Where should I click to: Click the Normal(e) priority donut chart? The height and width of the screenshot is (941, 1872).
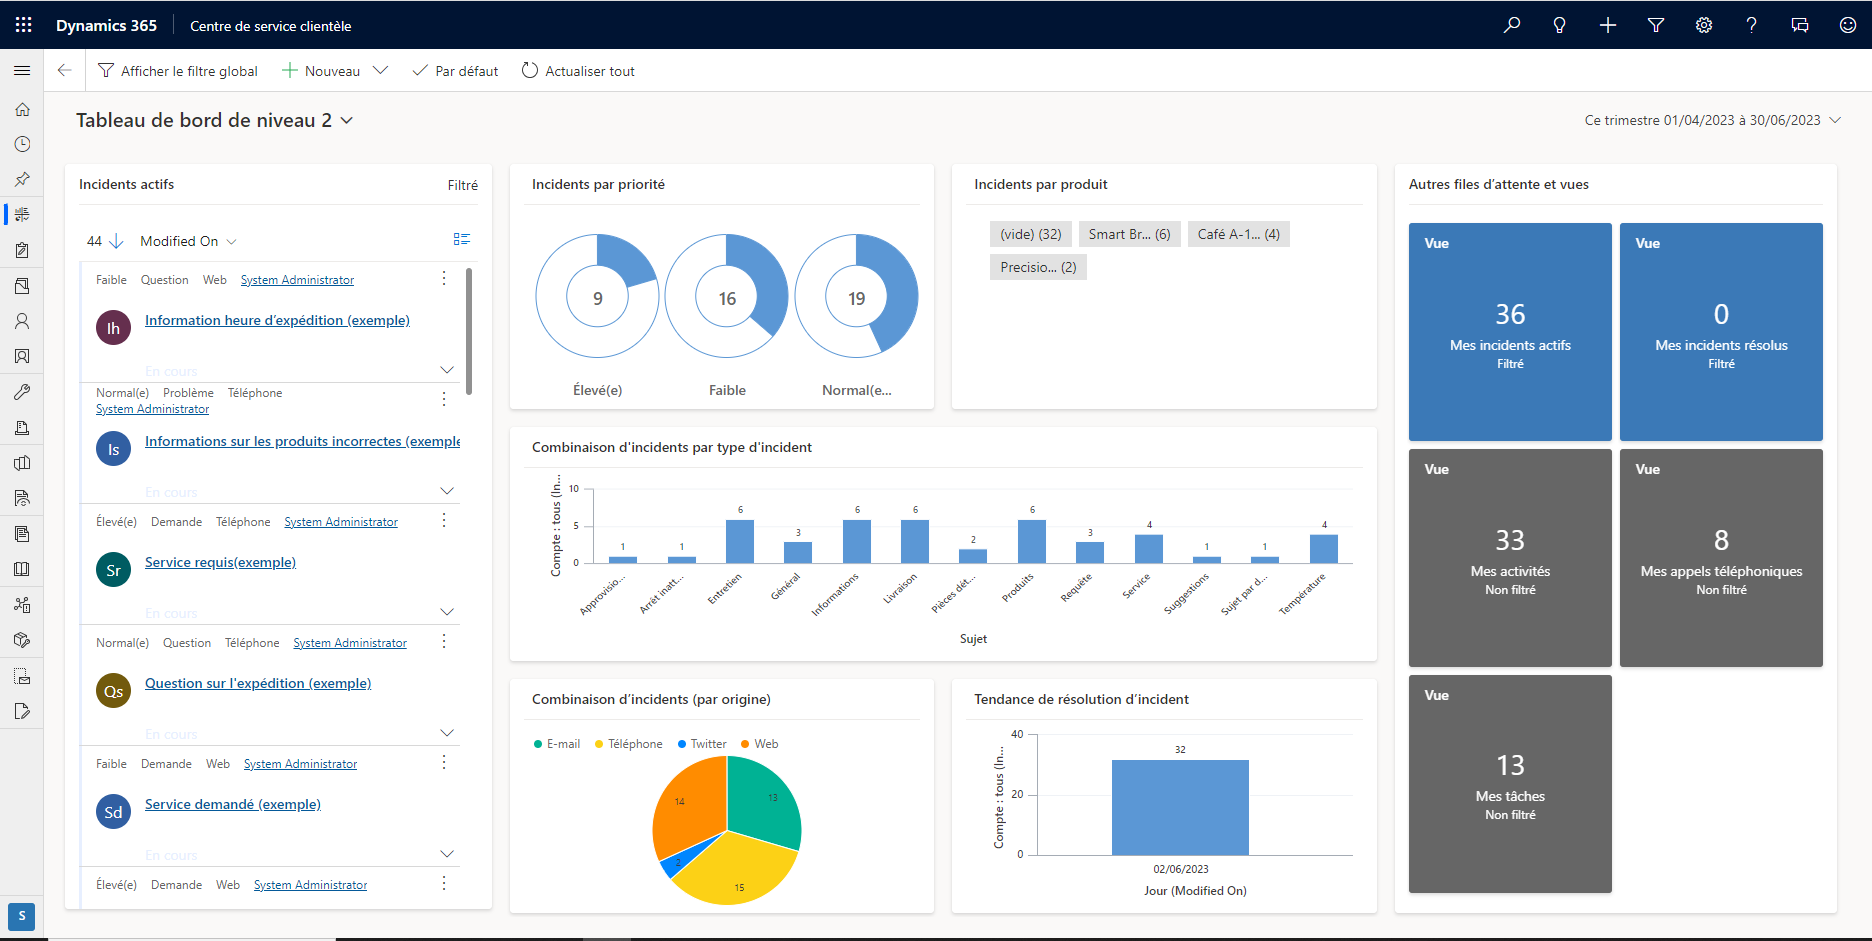(x=856, y=297)
